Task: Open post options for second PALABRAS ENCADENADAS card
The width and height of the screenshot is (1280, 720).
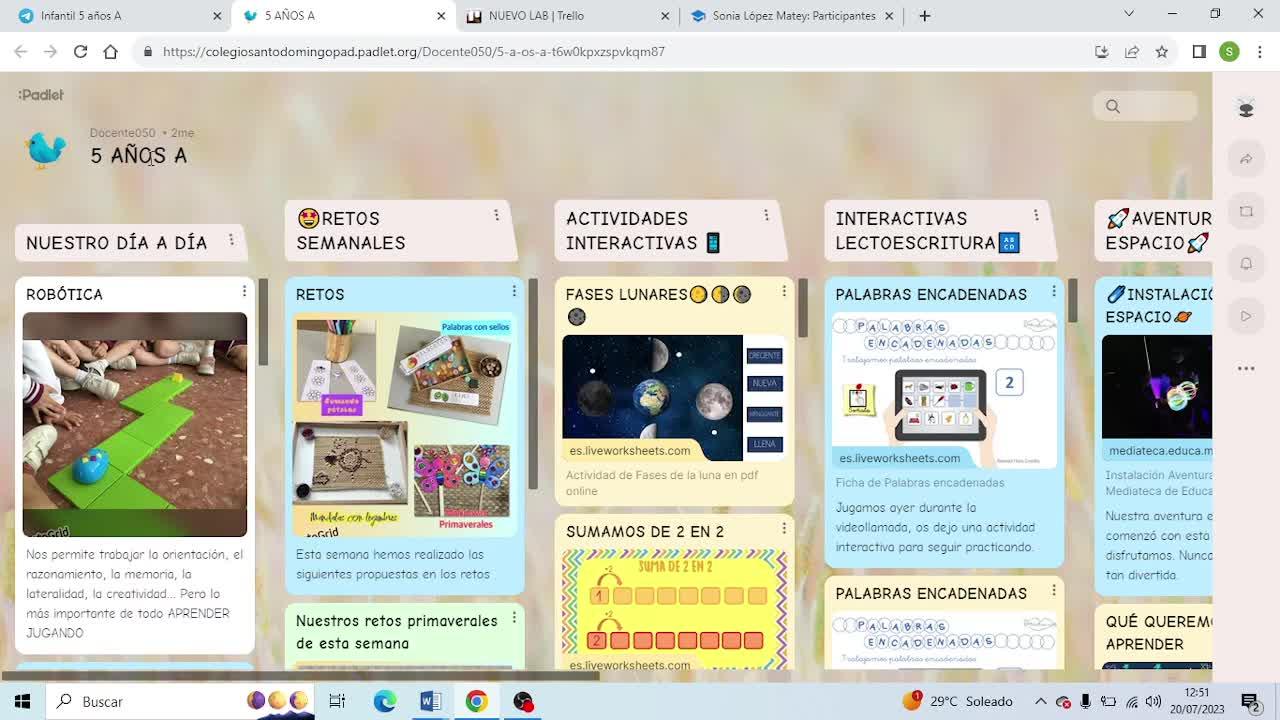Action: [x=1053, y=590]
